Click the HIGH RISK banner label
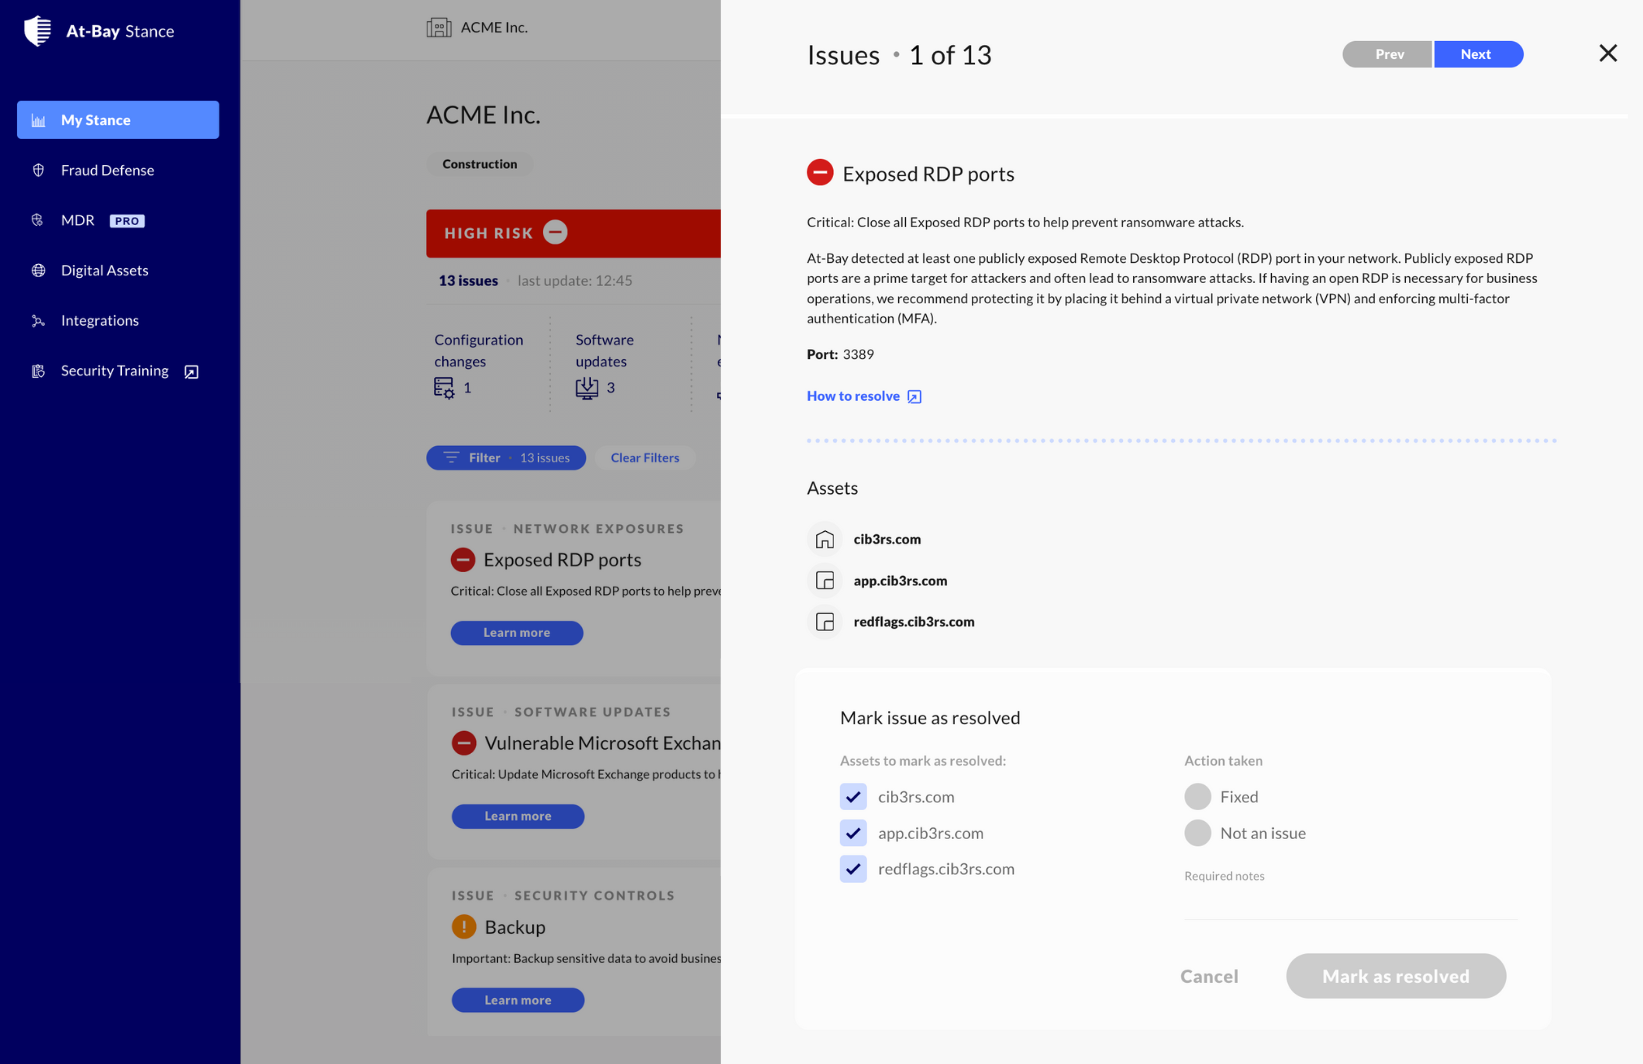The width and height of the screenshot is (1643, 1064). pyautogui.click(x=489, y=233)
